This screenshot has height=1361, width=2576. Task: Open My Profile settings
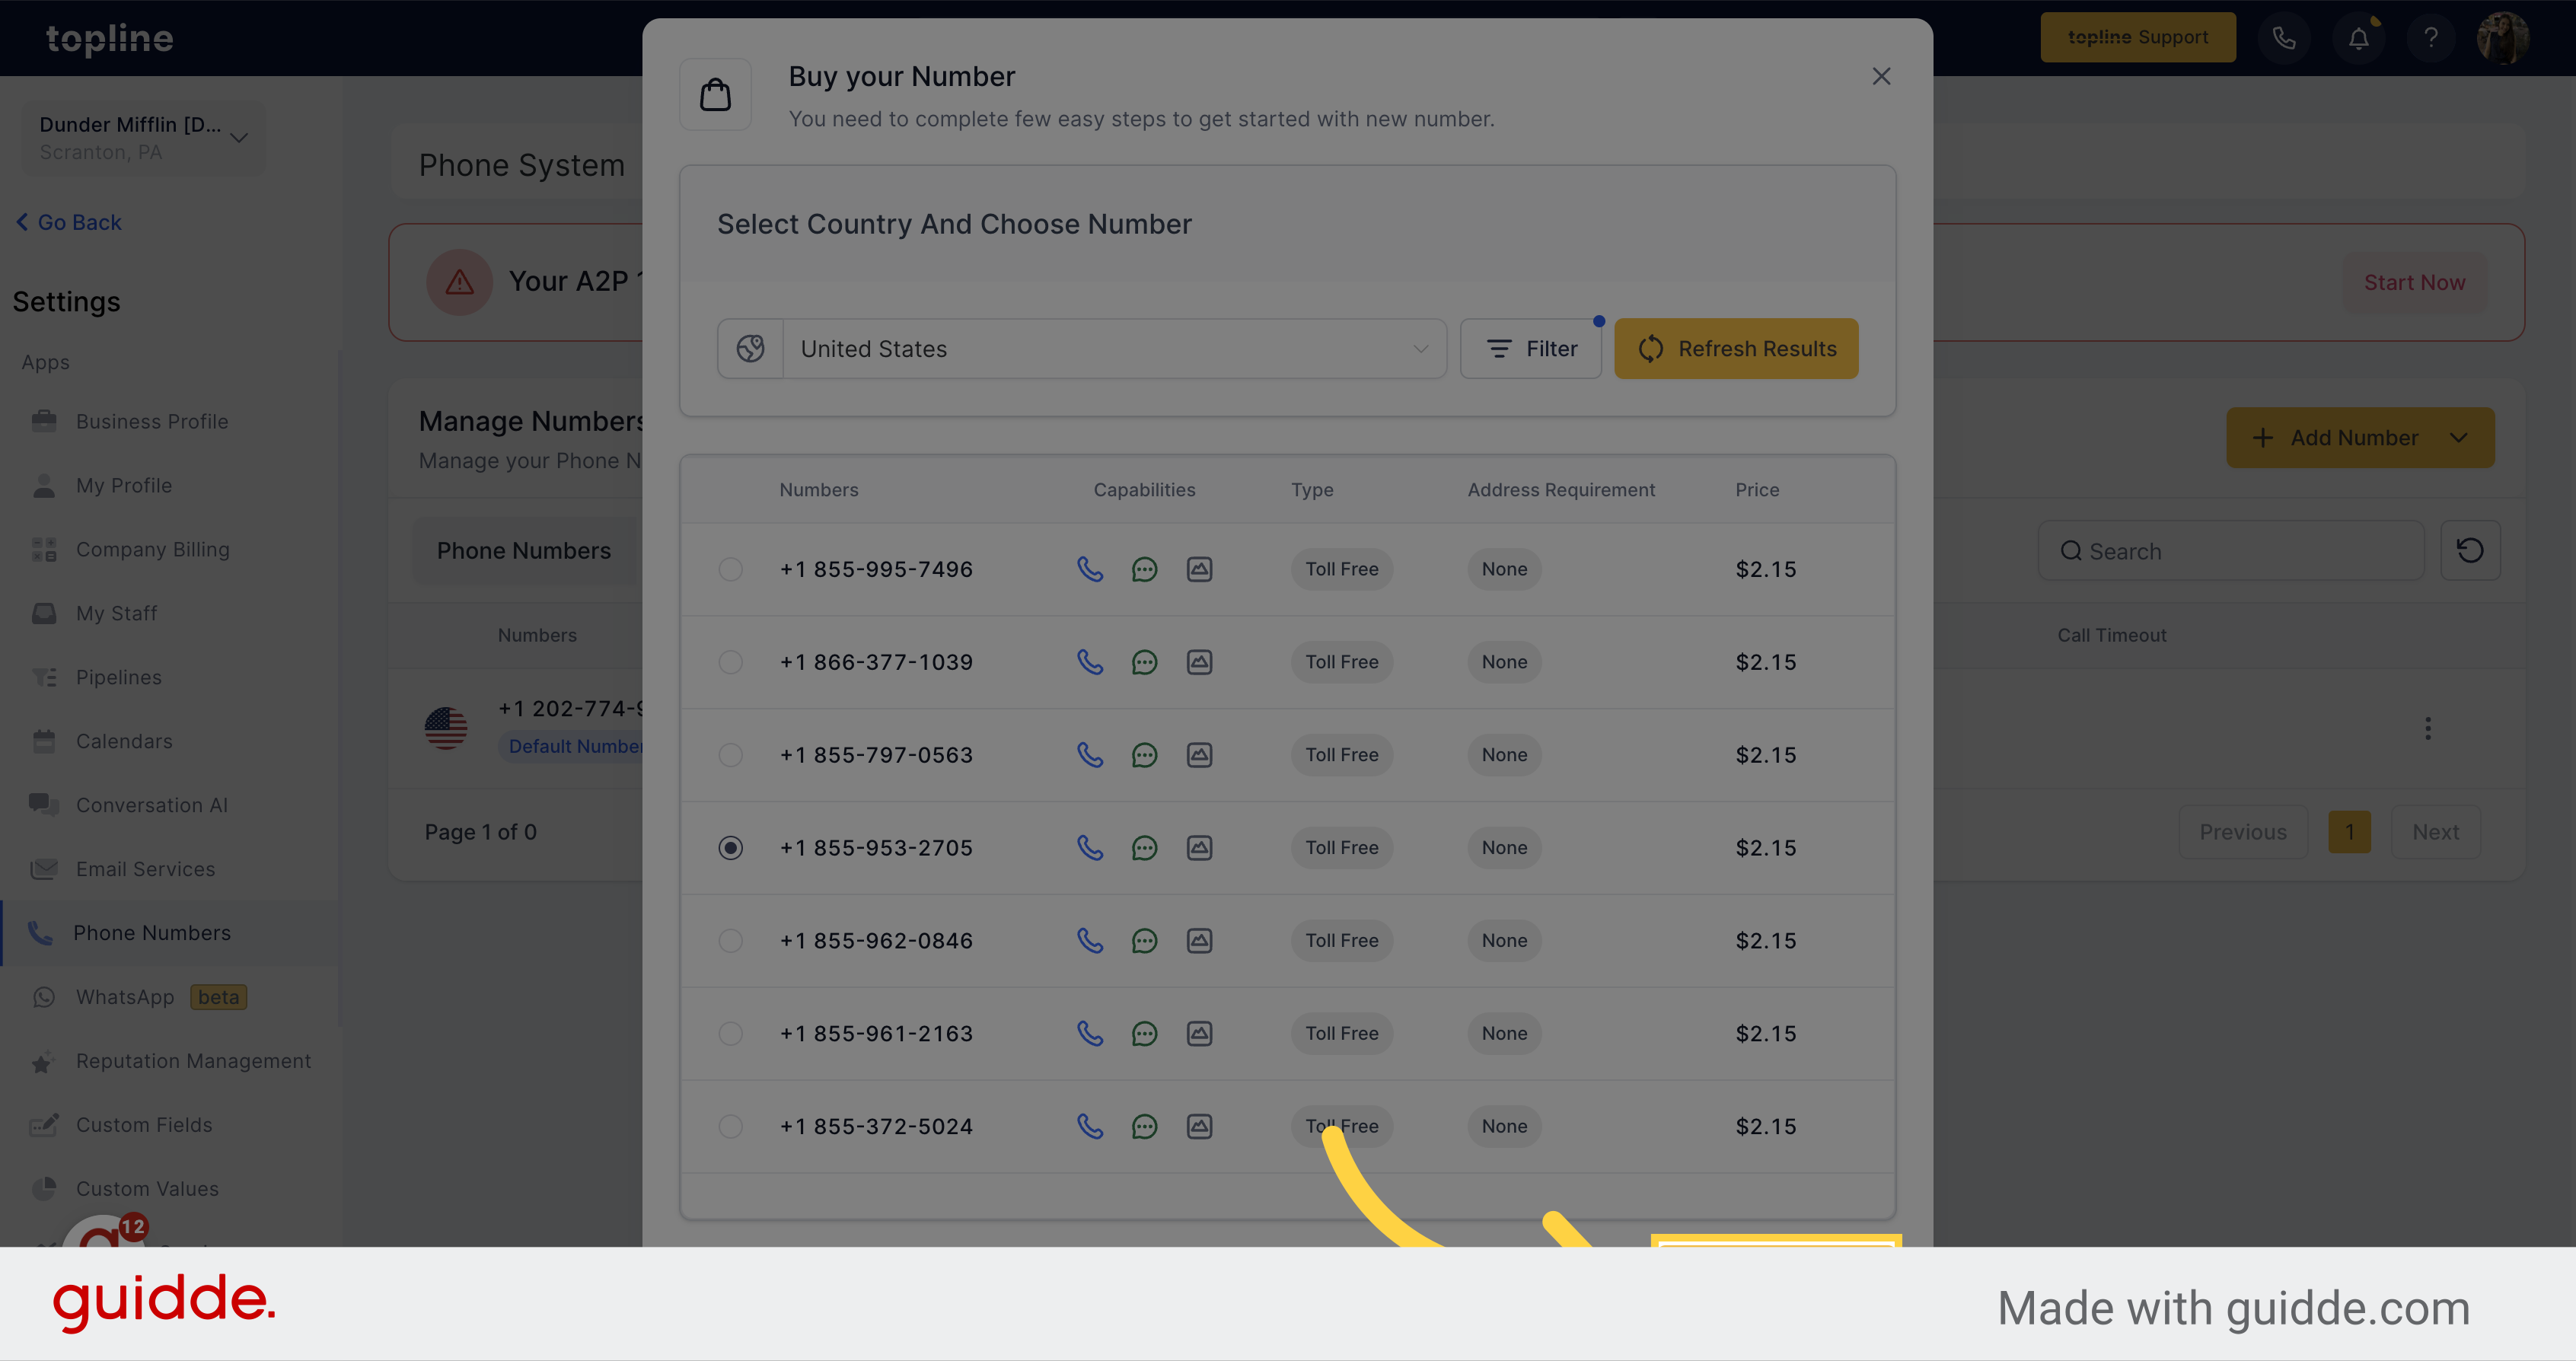(124, 485)
